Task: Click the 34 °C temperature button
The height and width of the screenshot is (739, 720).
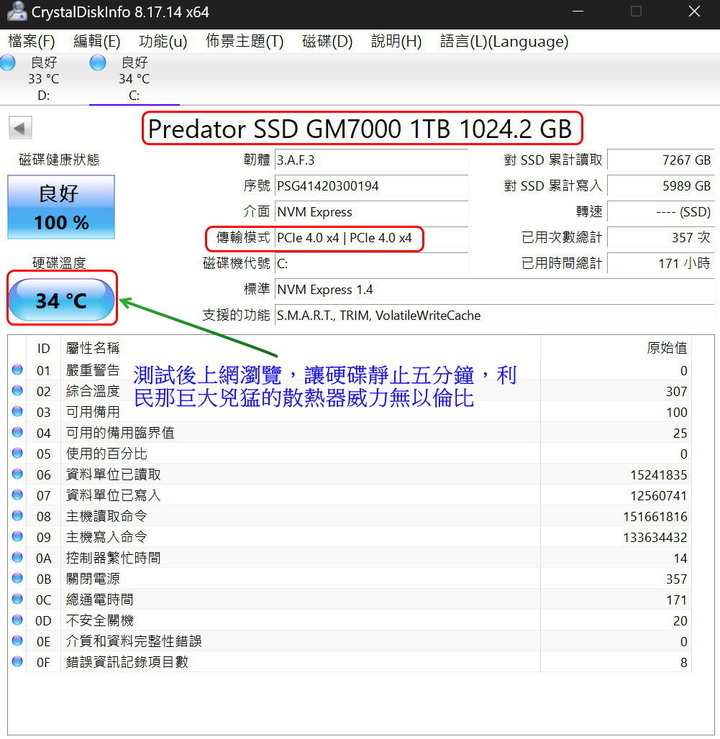Action: pyautogui.click(x=62, y=300)
